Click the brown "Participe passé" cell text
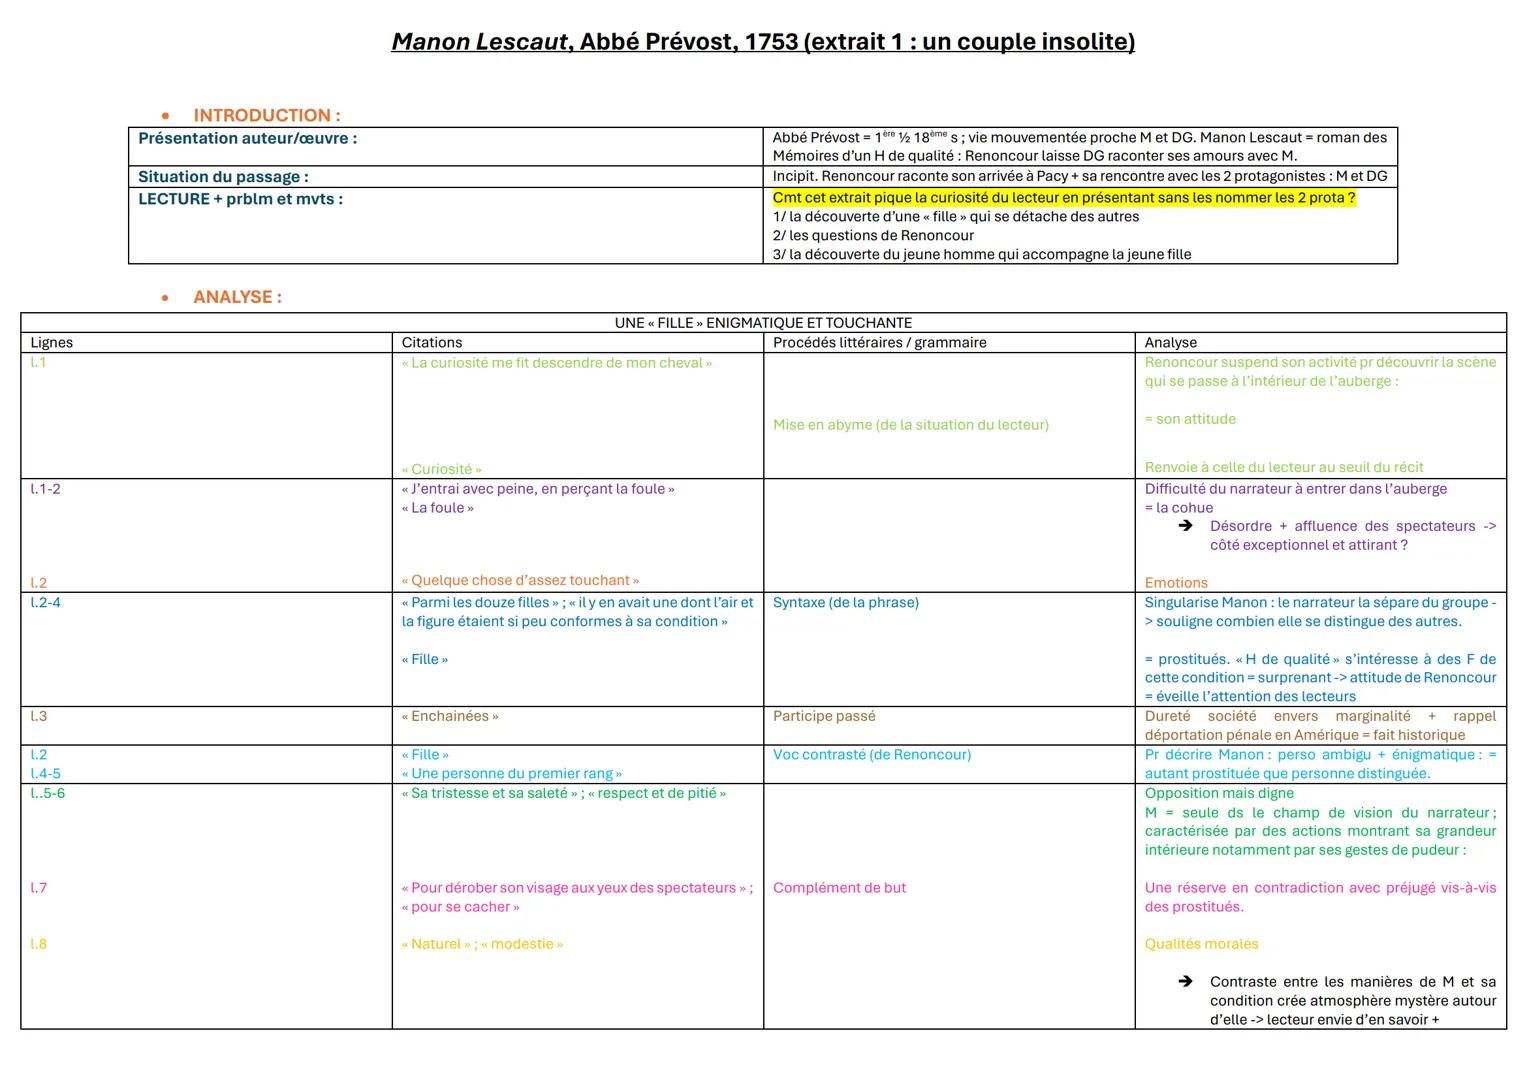Image resolution: width=1527 pixels, height=1080 pixels. pos(823,716)
